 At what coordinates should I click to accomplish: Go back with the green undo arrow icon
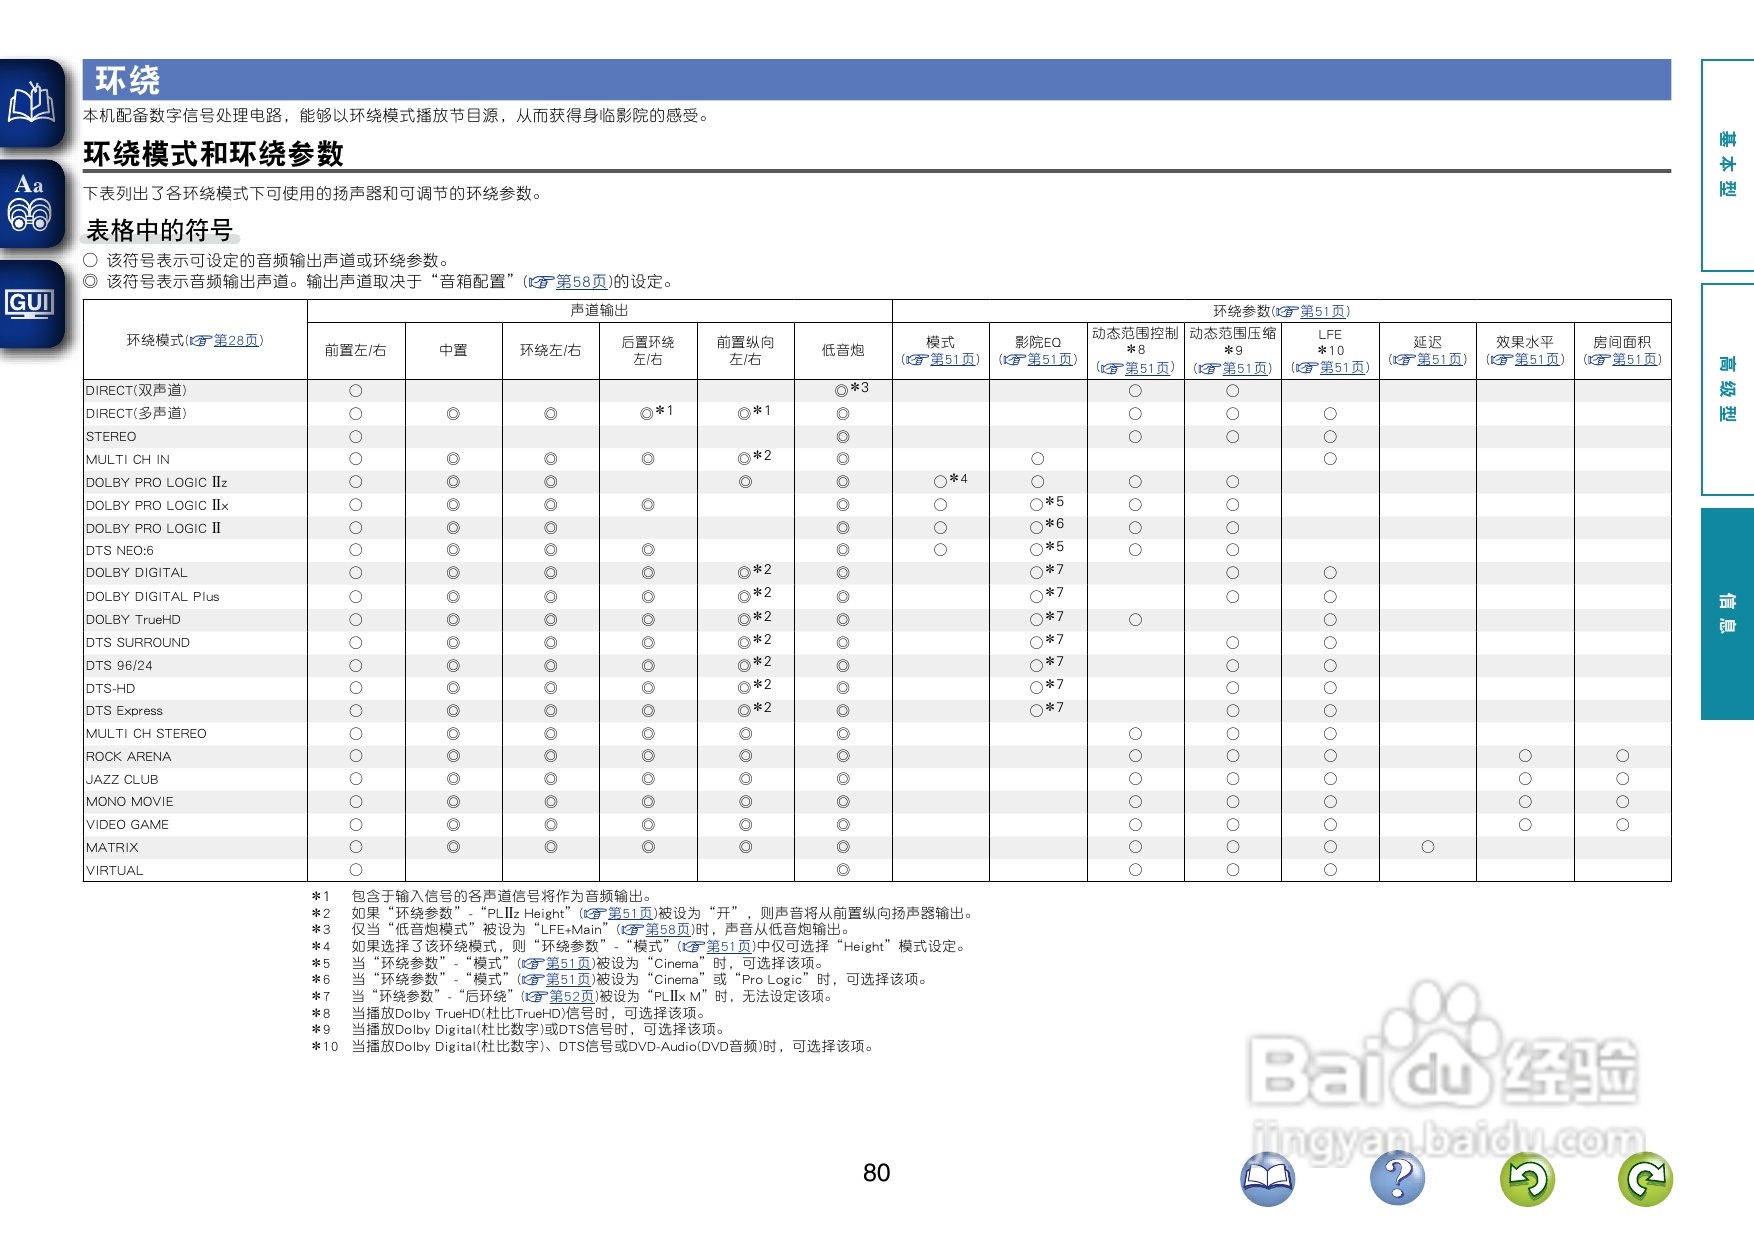point(1527,1178)
